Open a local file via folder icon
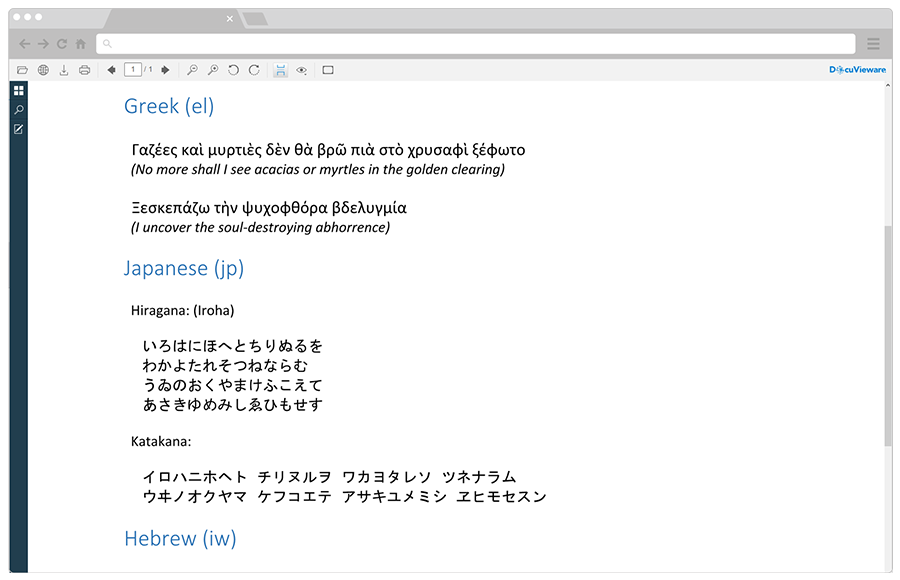This screenshot has width=900, height=580. point(22,70)
